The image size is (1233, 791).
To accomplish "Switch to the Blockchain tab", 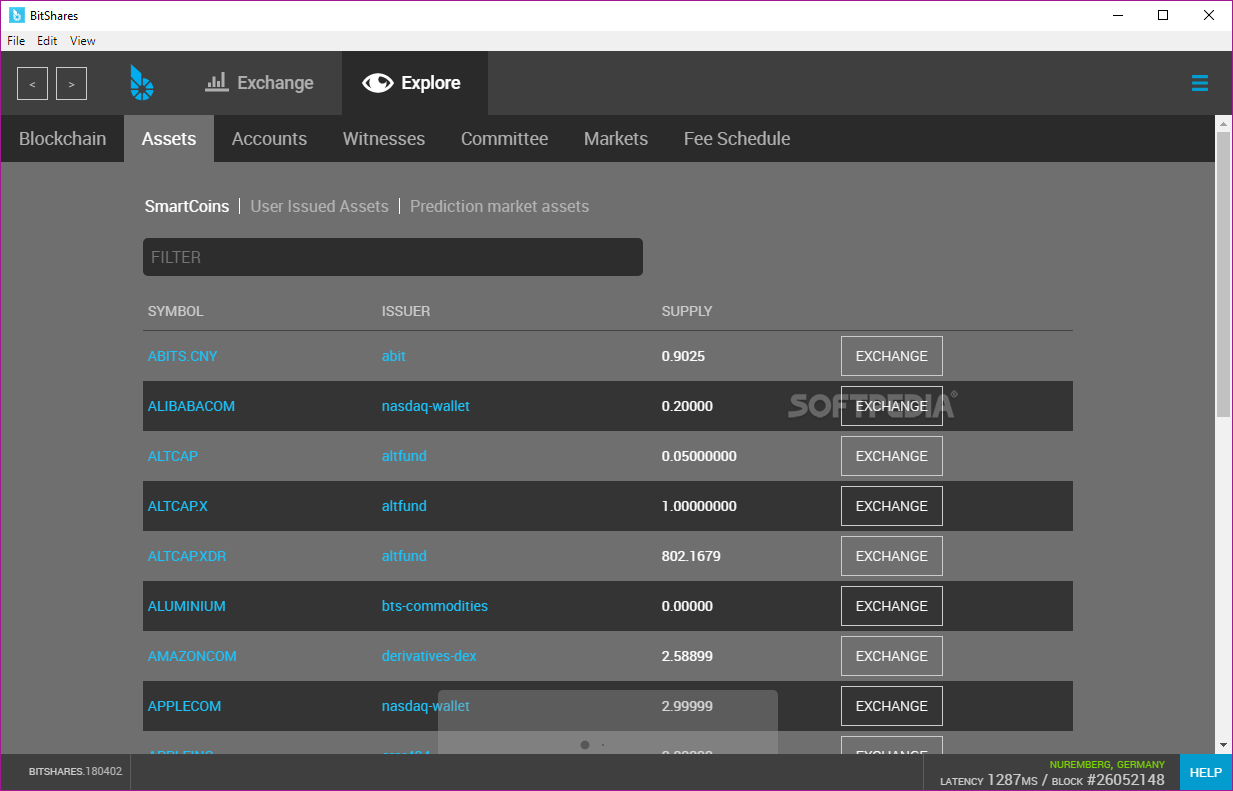I will point(62,139).
